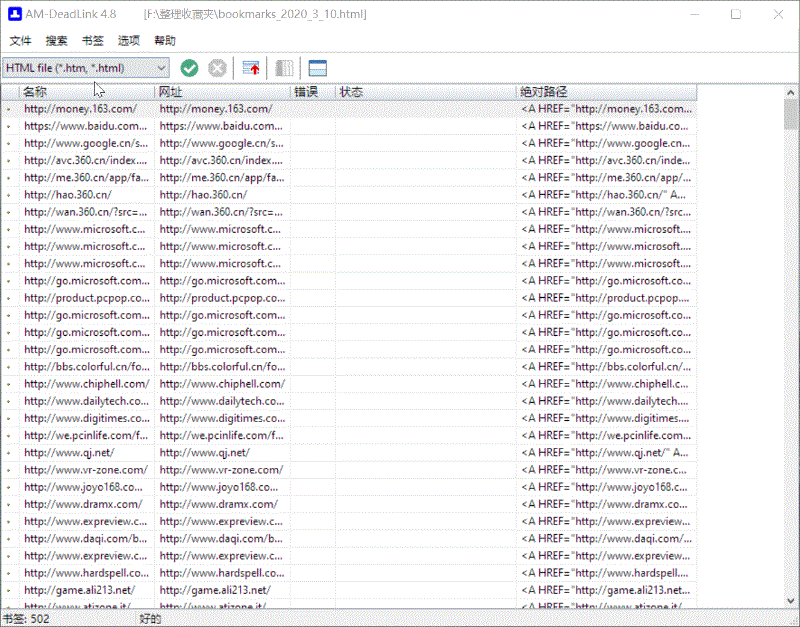This screenshot has width=800, height=627.
Task: Open the 书签 menu
Action: point(93,41)
